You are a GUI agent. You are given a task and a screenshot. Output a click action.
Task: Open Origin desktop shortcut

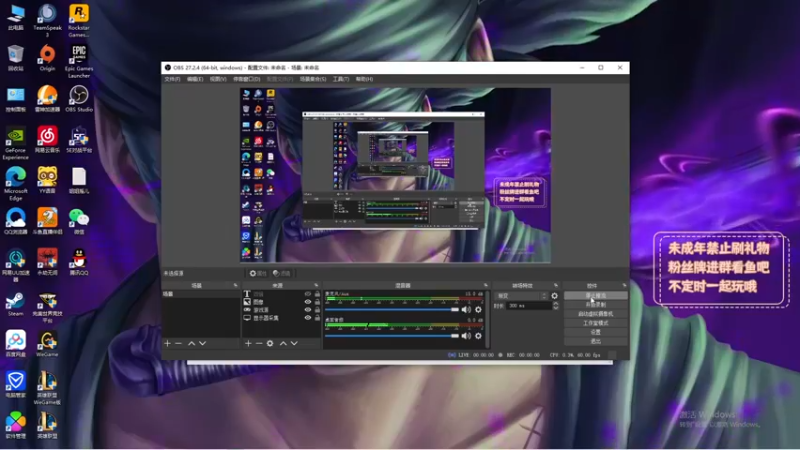(x=47, y=58)
